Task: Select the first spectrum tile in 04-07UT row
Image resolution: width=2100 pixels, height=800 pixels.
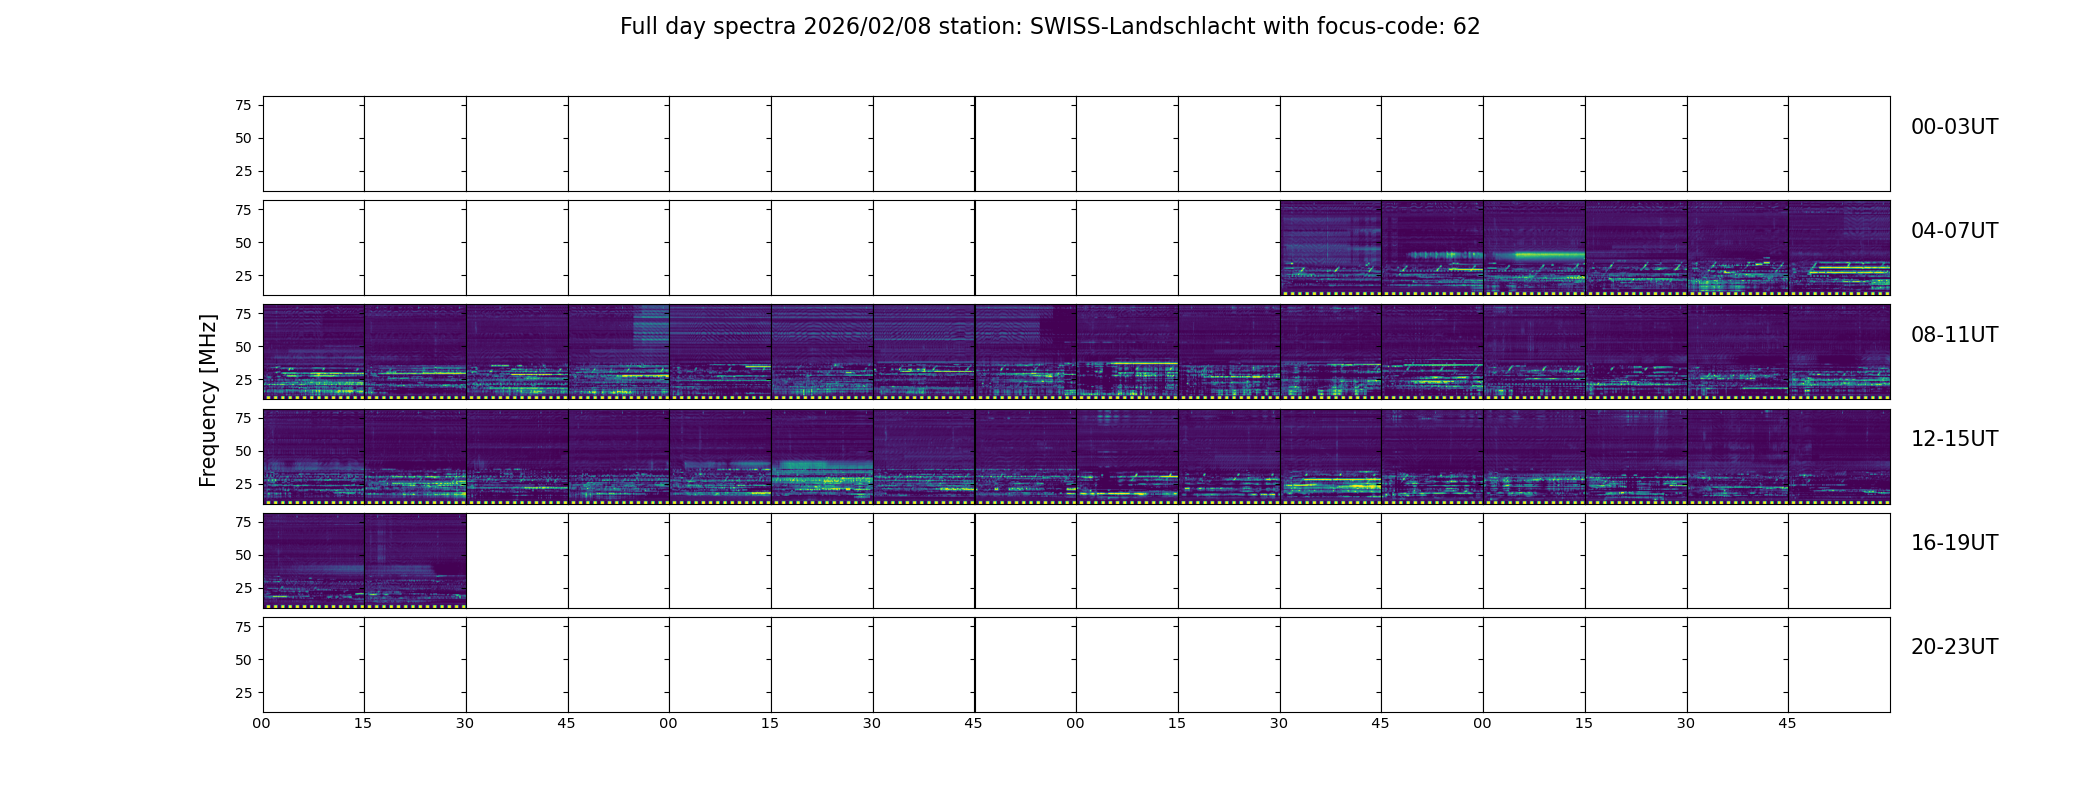Action: click(1331, 248)
